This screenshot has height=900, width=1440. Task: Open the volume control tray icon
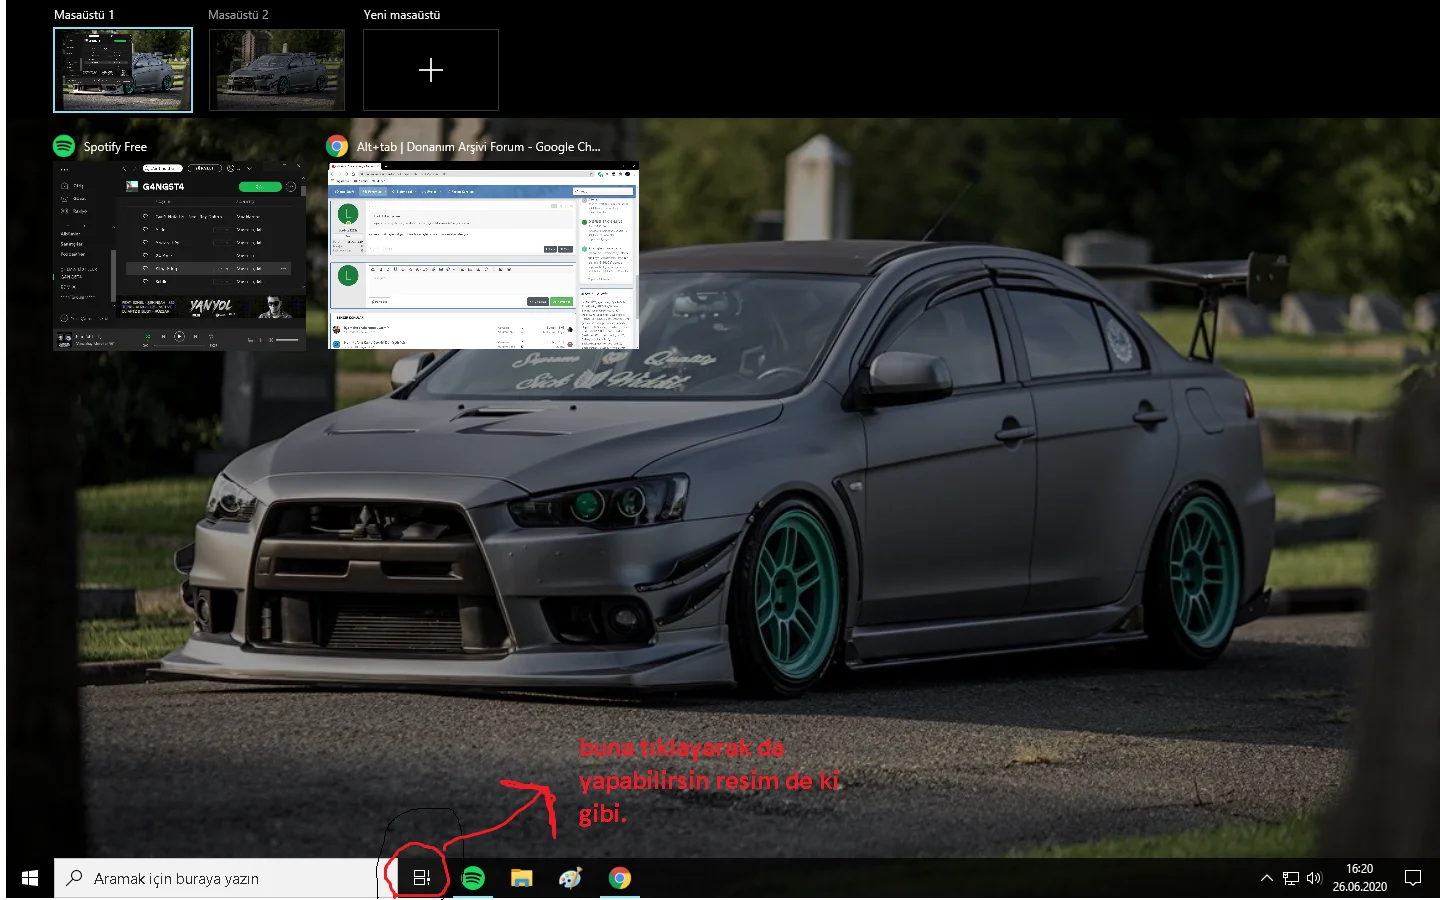click(1314, 878)
